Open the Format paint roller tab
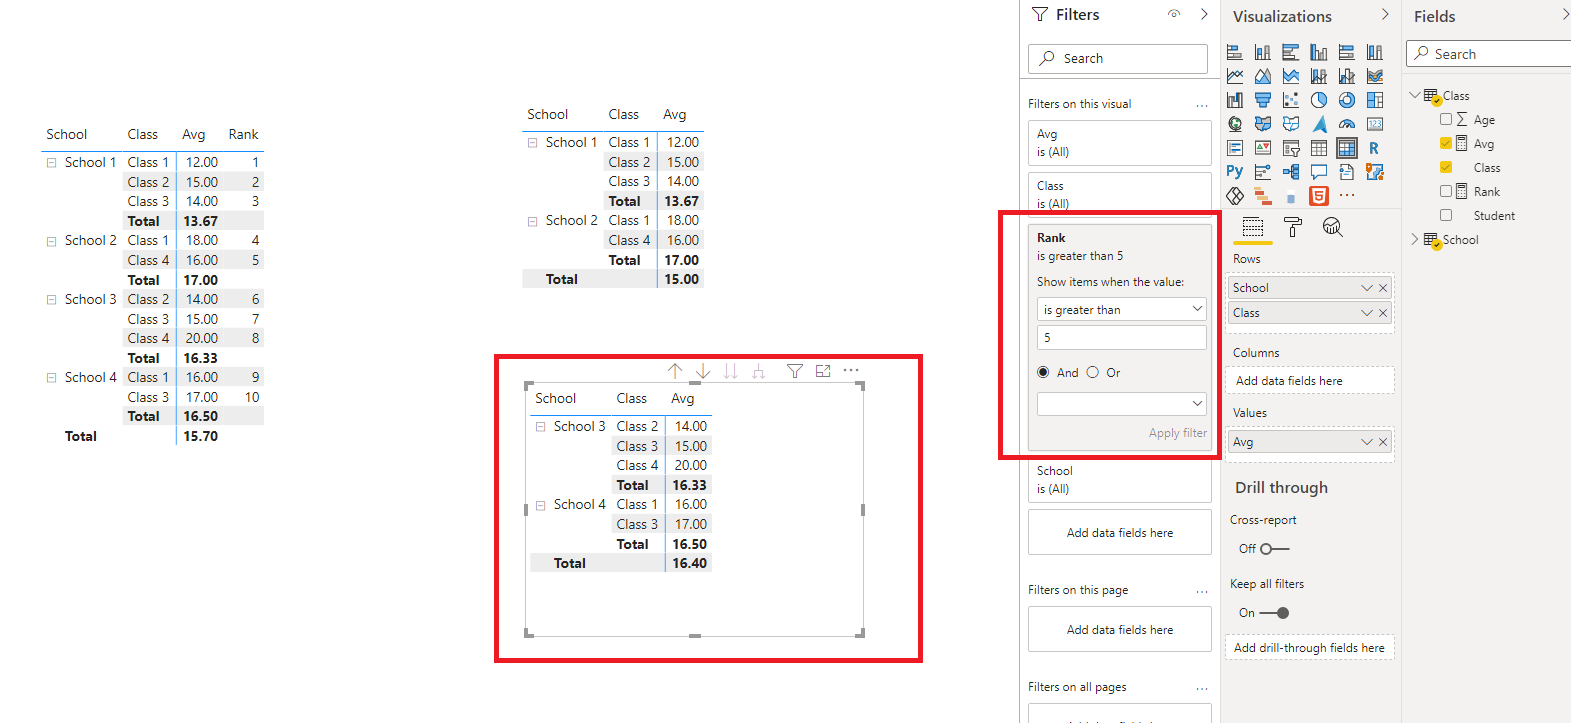Screen dimensions: 1571x723 click(1293, 227)
